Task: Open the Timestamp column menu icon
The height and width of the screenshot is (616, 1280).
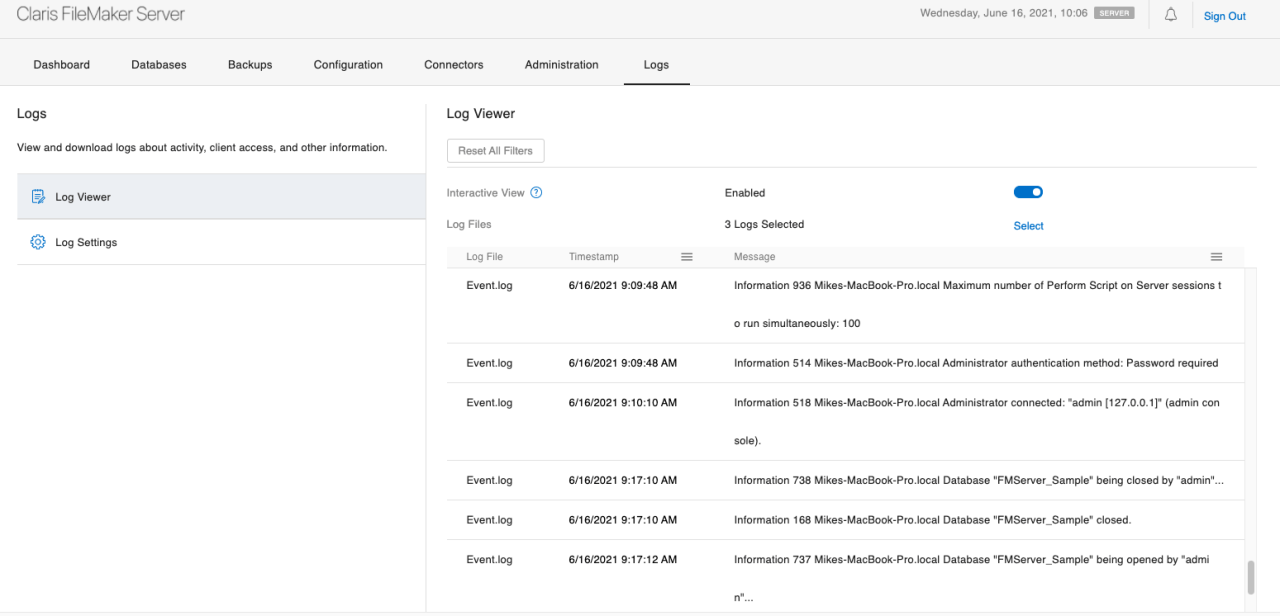Action: [x=687, y=257]
